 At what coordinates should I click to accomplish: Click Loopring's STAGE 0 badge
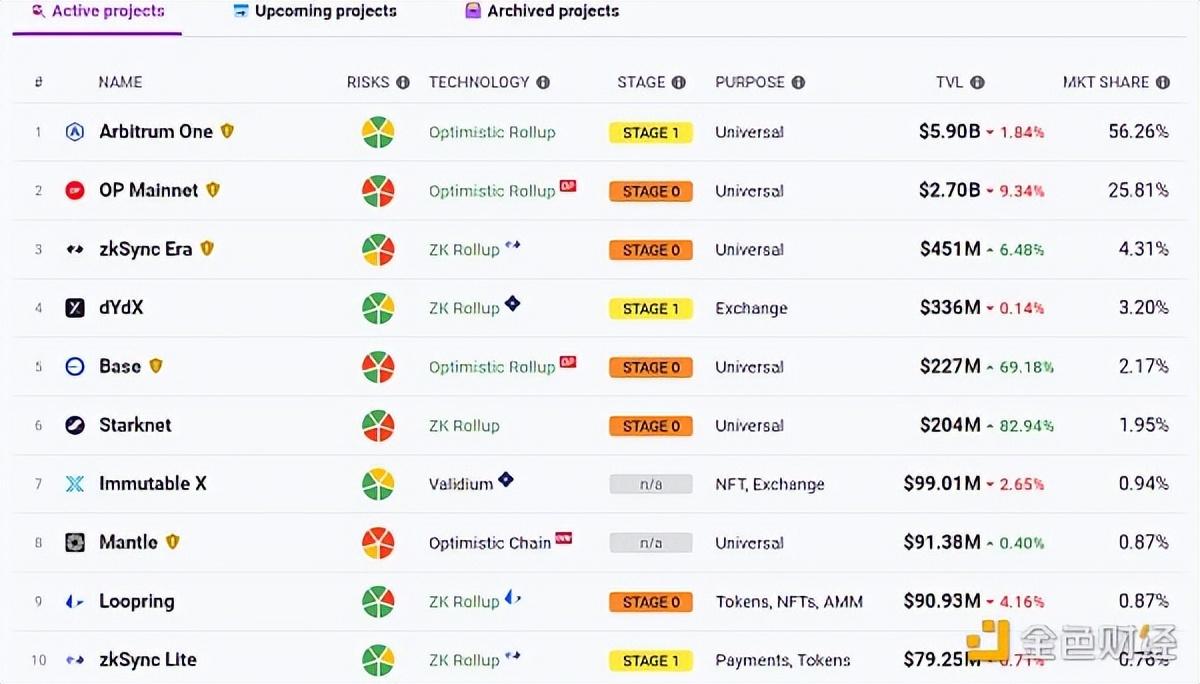click(651, 602)
